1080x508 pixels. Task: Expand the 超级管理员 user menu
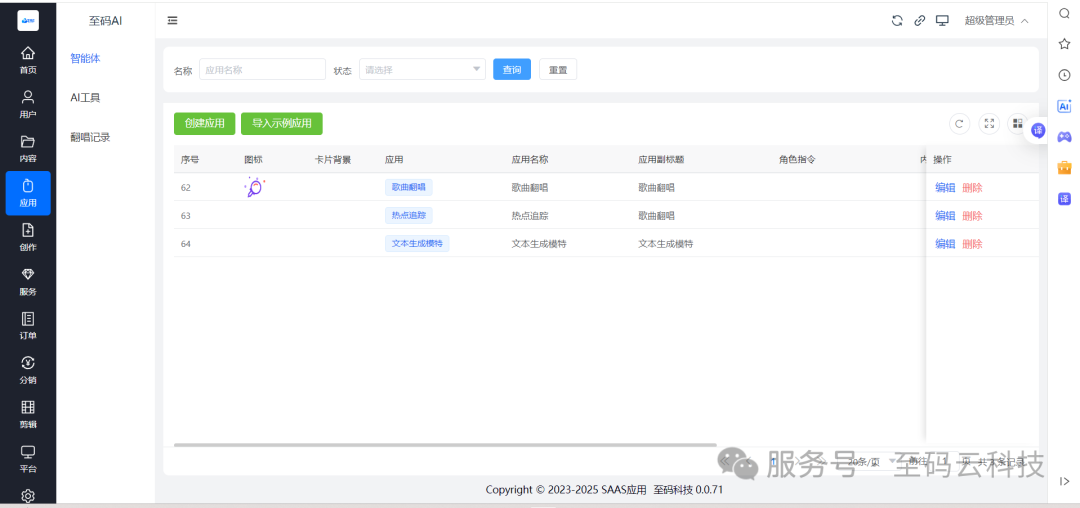click(x=996, y=21)
